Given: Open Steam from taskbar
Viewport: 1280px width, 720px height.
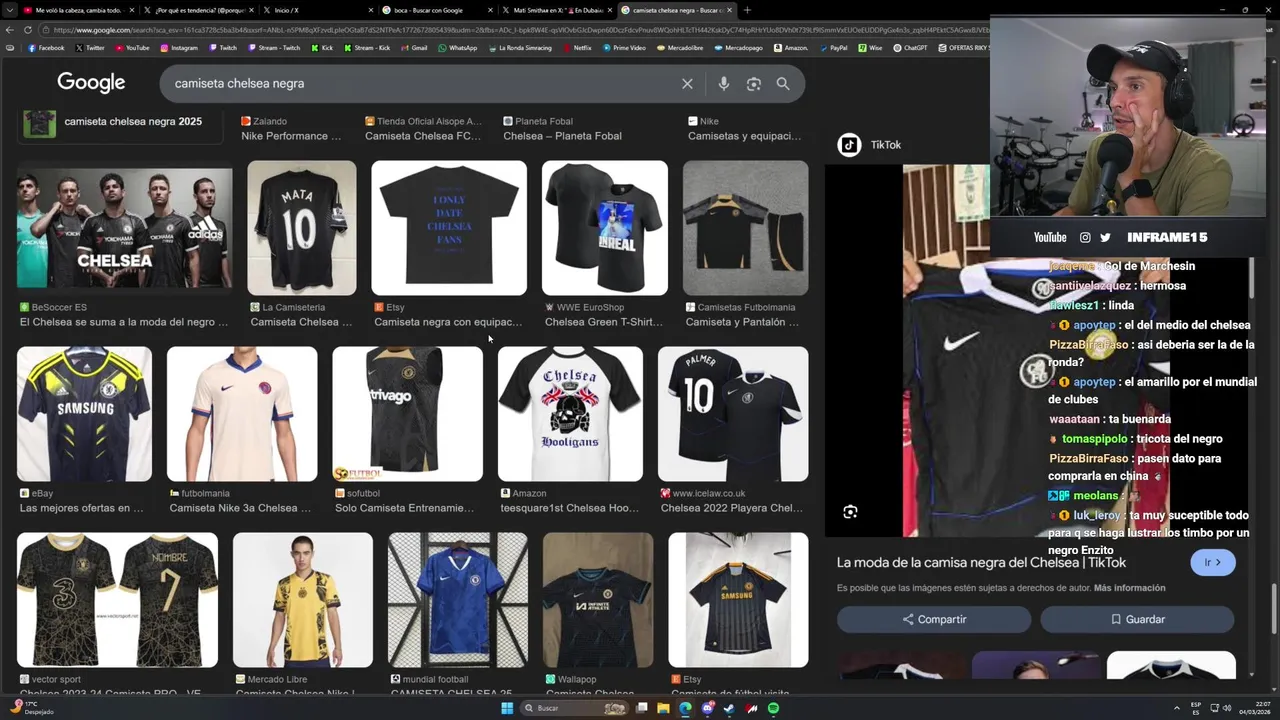Looking at the screenshot, I should point(729,708).
